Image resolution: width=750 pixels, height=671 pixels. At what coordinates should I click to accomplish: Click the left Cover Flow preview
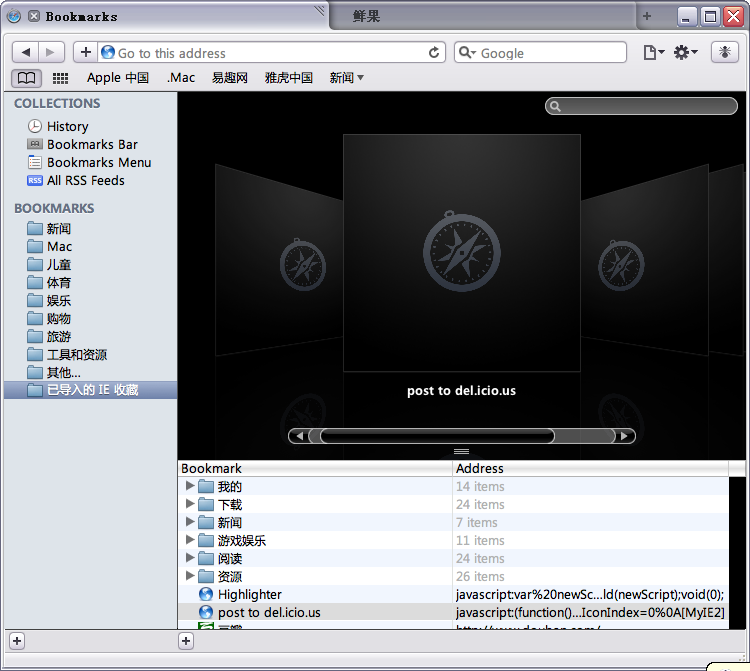tap(279, 260)
